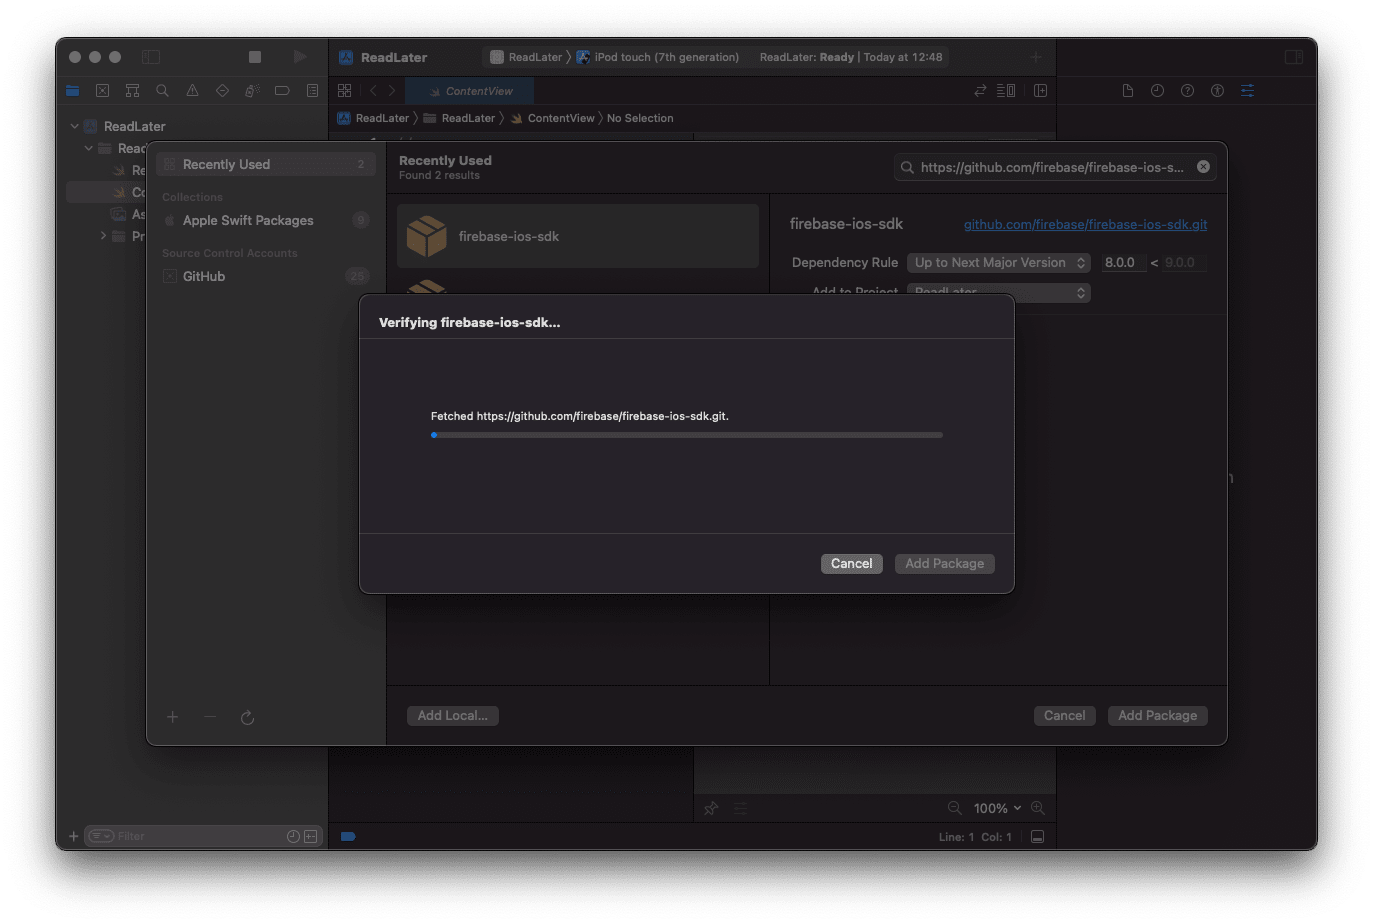Show the File inspector

pyautogui.click(x=1128, y=90)
